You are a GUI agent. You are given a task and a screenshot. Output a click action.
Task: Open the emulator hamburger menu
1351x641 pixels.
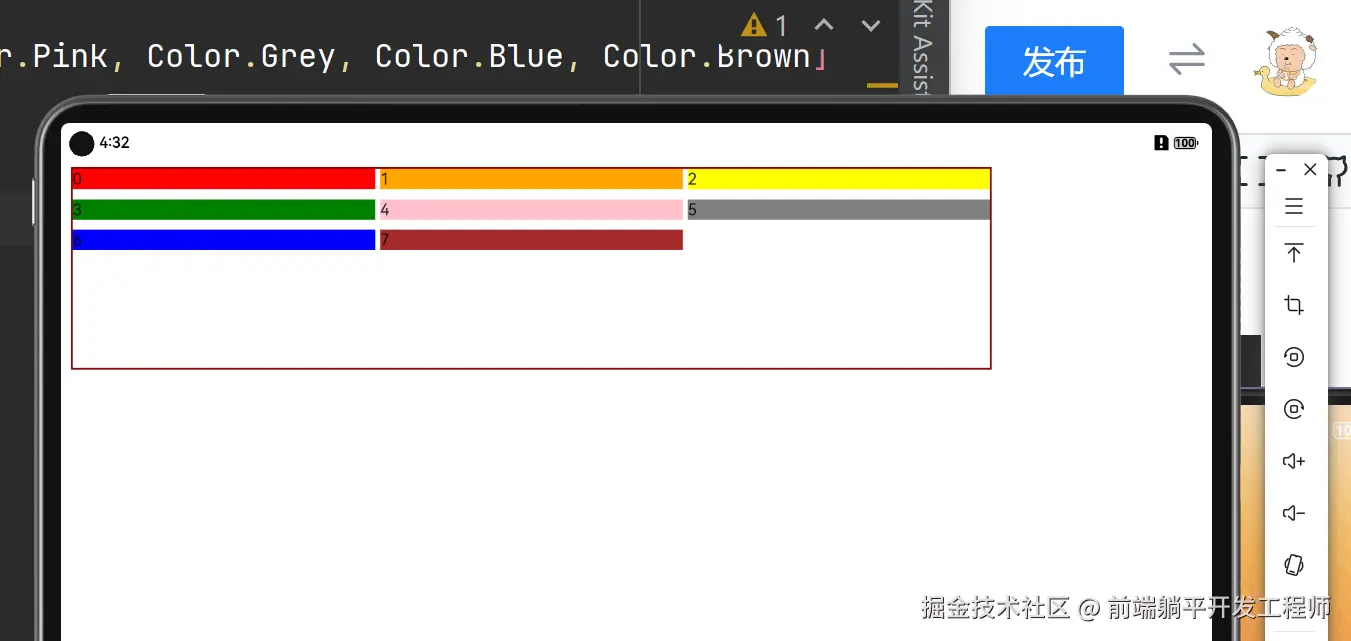1294,207
